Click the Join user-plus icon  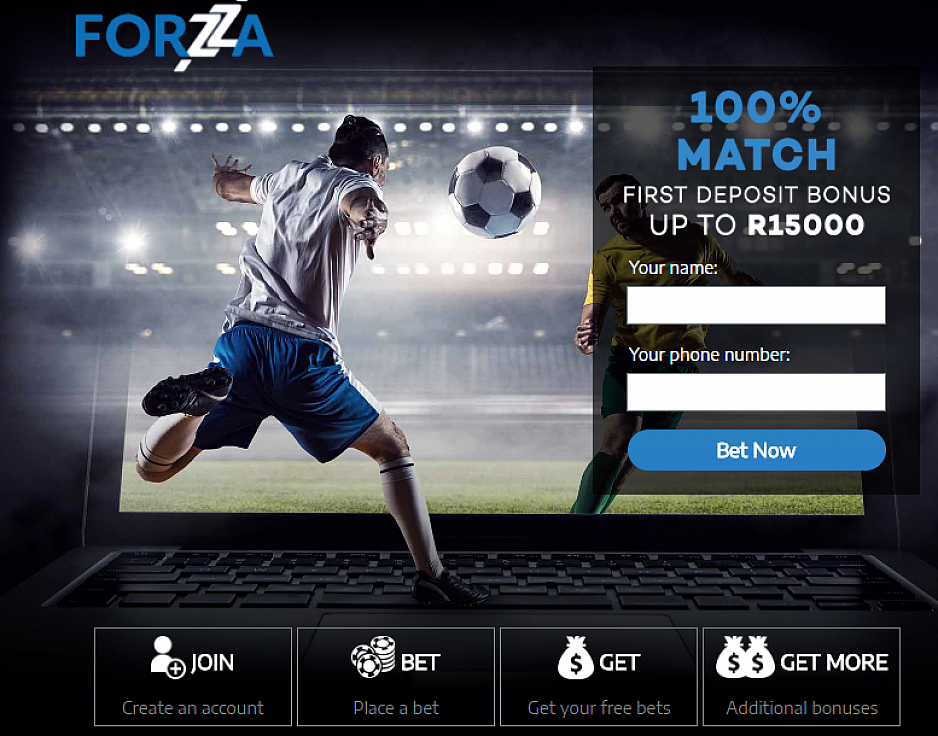(168, 657)
